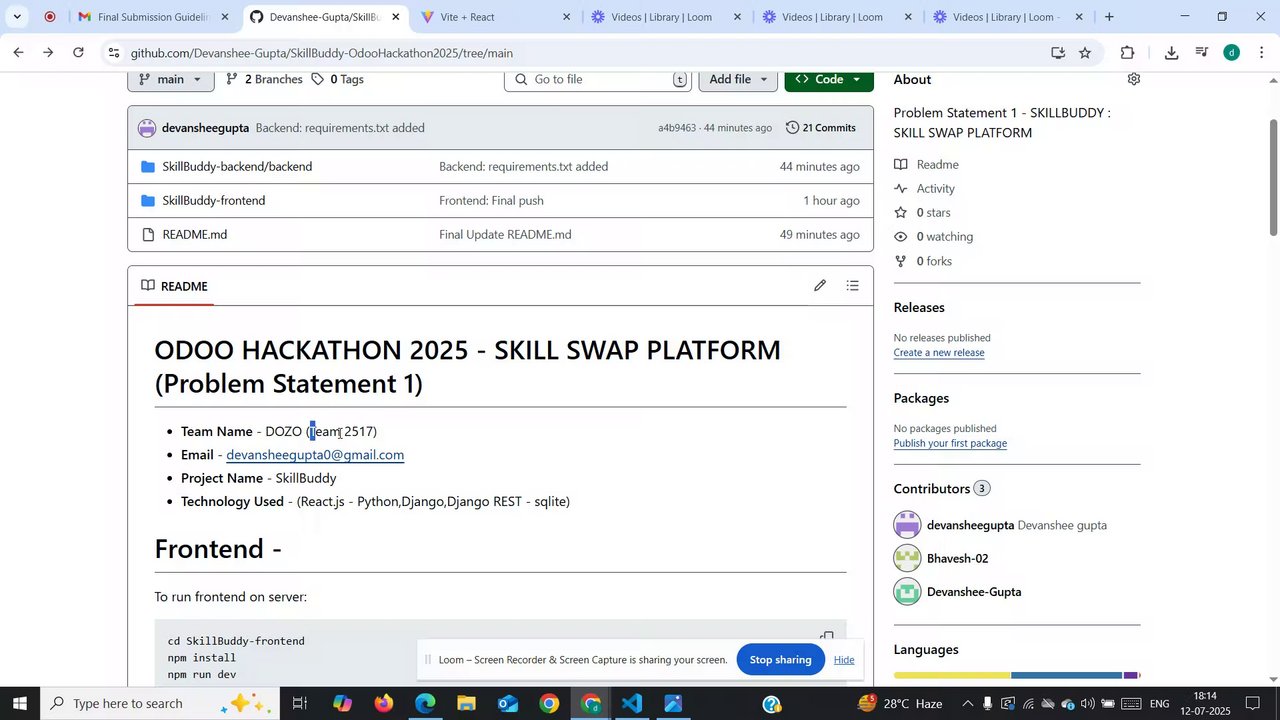Screen dimensions: 1280x720
Task: Open File Explorer from taskbar
Action: (467, 704)
